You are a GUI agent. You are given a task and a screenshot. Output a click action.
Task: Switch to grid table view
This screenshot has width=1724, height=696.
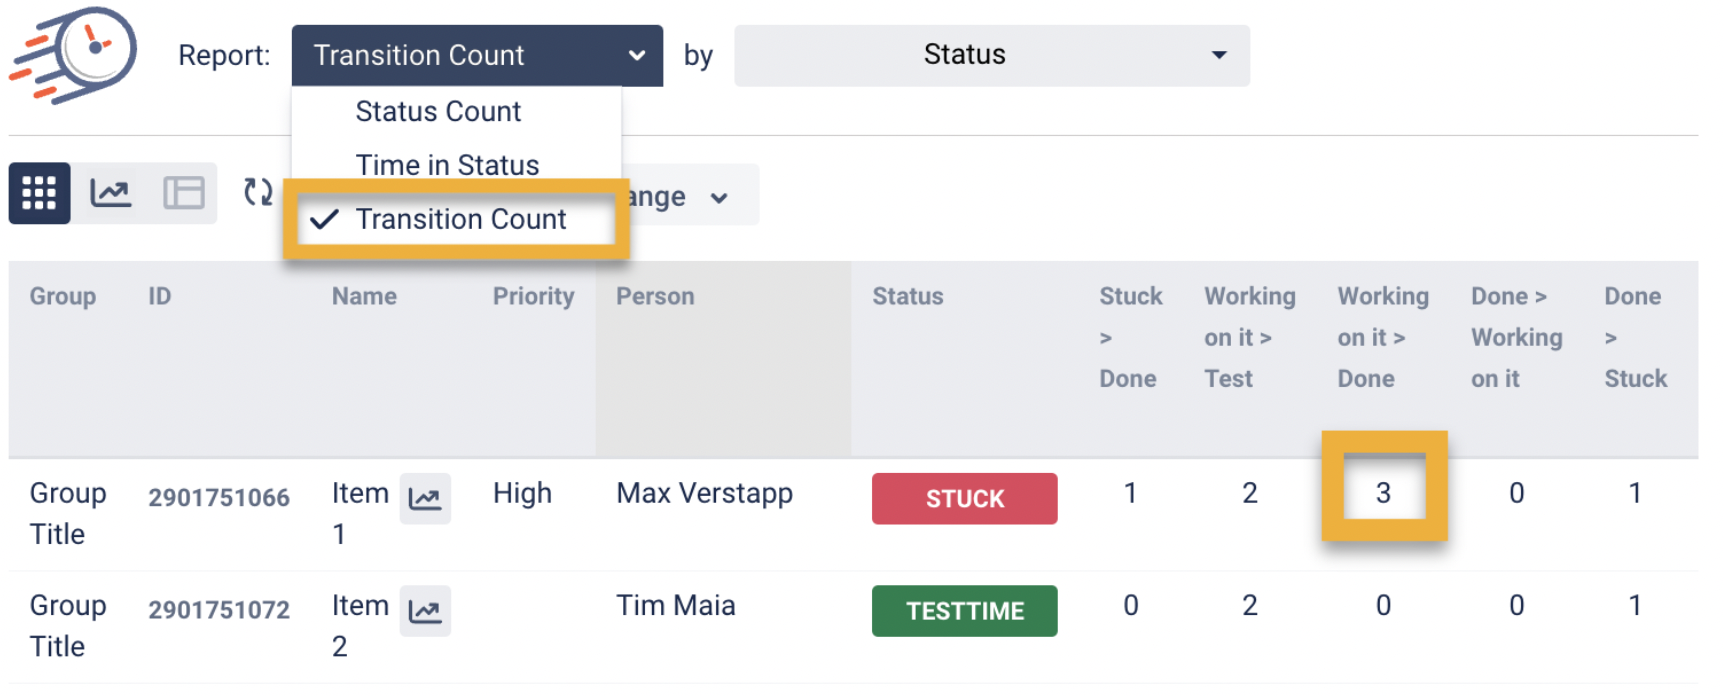click(39, 193)
